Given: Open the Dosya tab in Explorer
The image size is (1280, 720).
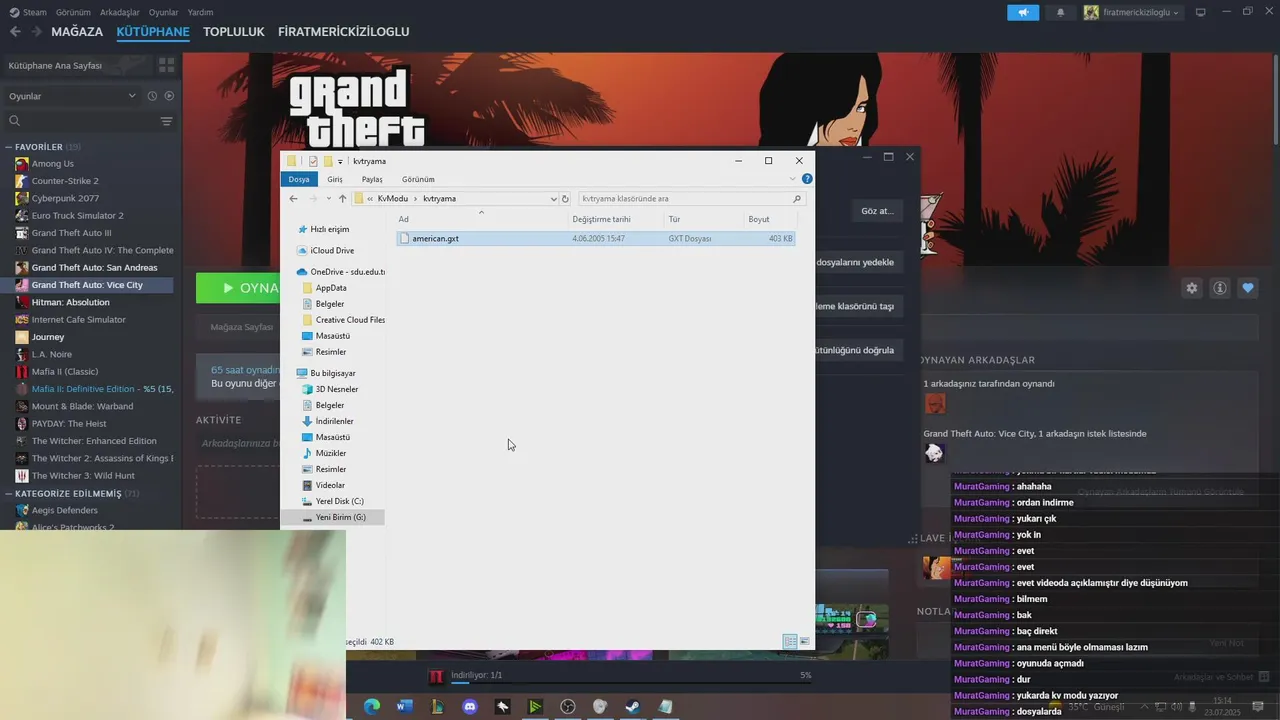Looking at the screenshot, I should (x=299, y=179).
